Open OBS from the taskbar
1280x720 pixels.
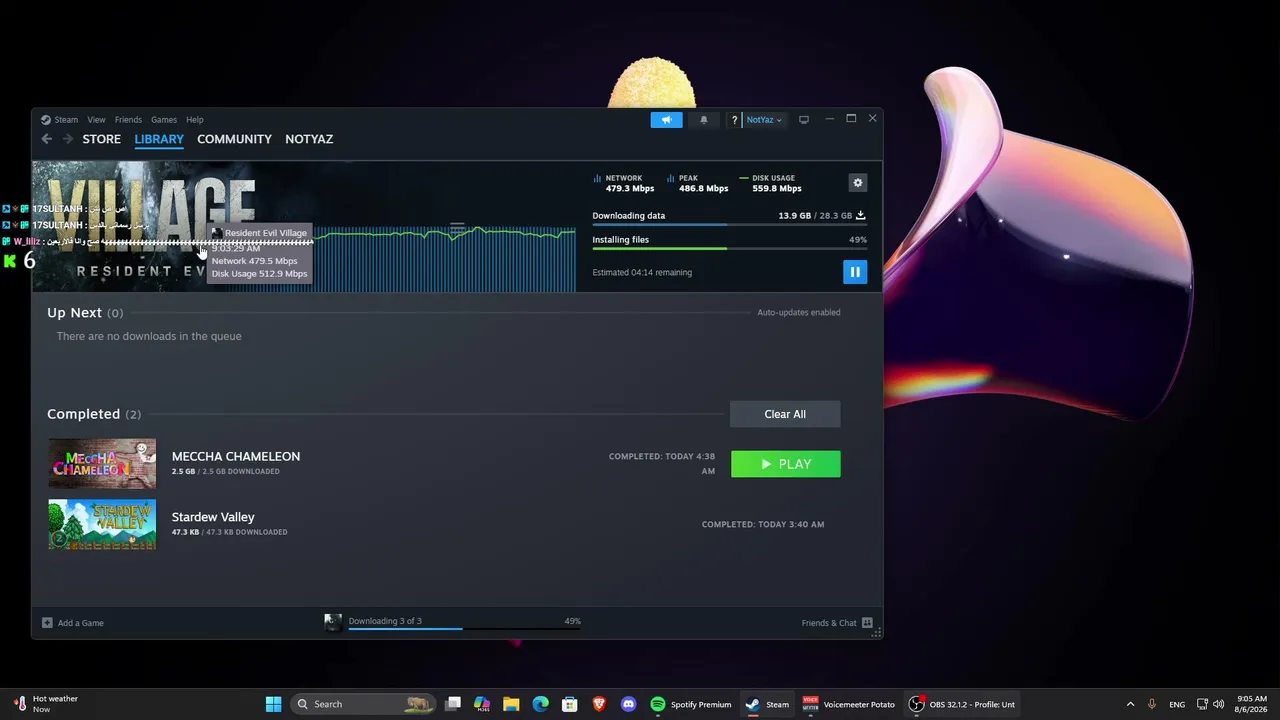coord(962,704)
